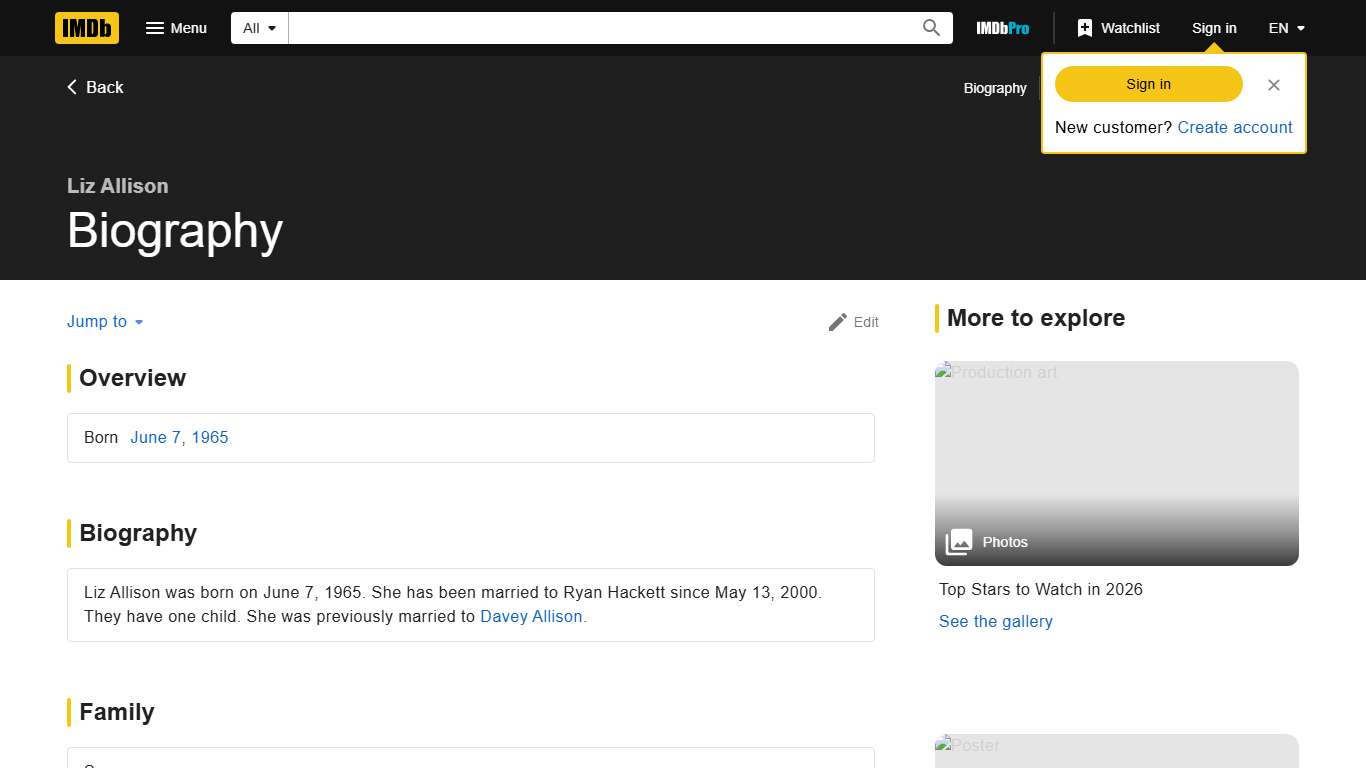Open the Create account link
Viewport: 1366px width, 768px height.
point(1234,127)
